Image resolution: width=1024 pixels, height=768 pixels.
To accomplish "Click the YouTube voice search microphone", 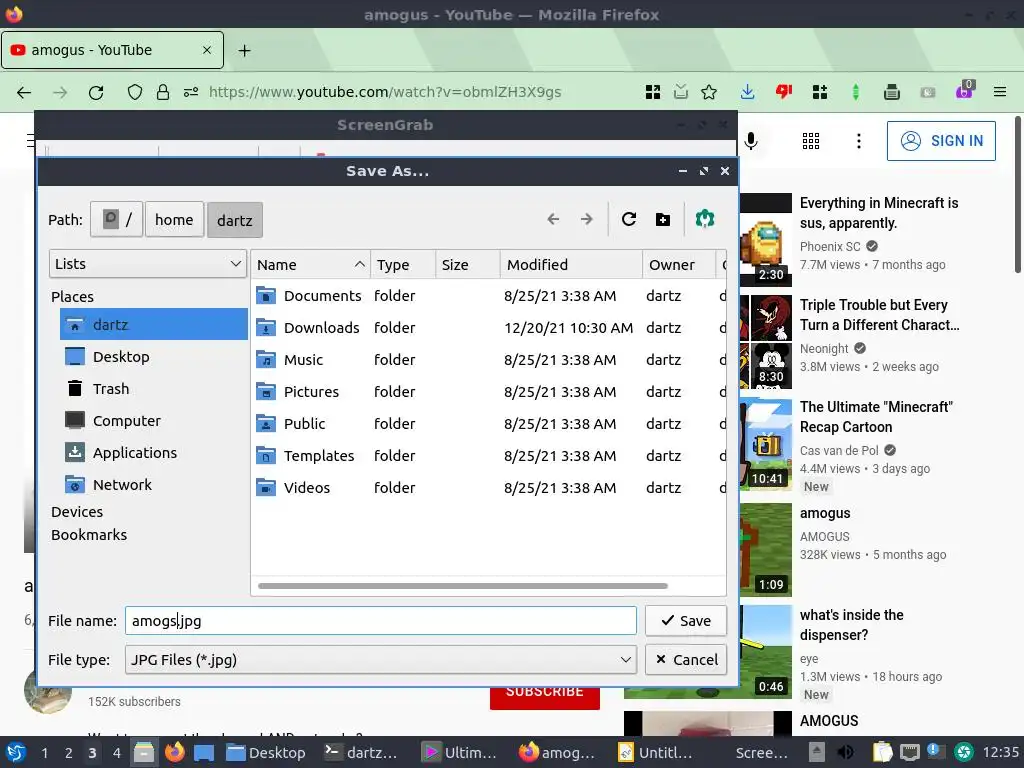I will [751, 140].
